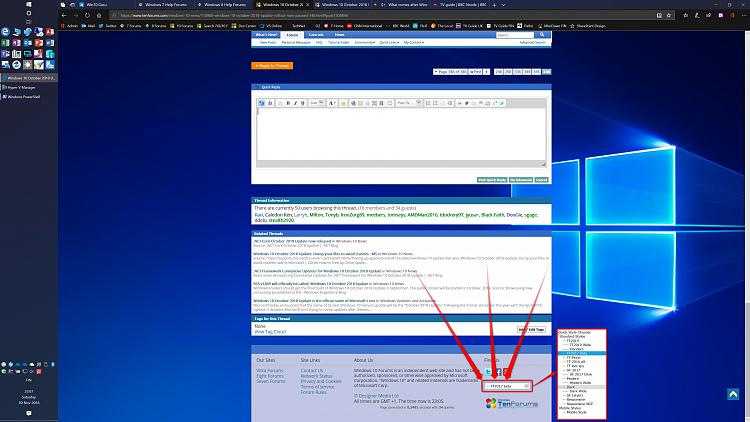Click the browser Back arrow
This screenshot has height=422, width=750.
tap(64, 15)
